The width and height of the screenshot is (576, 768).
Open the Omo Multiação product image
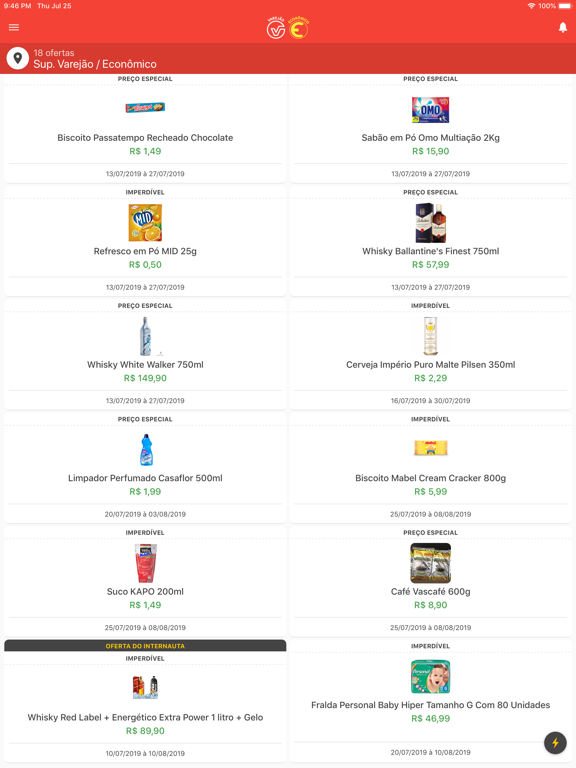(x=430, y=110)
